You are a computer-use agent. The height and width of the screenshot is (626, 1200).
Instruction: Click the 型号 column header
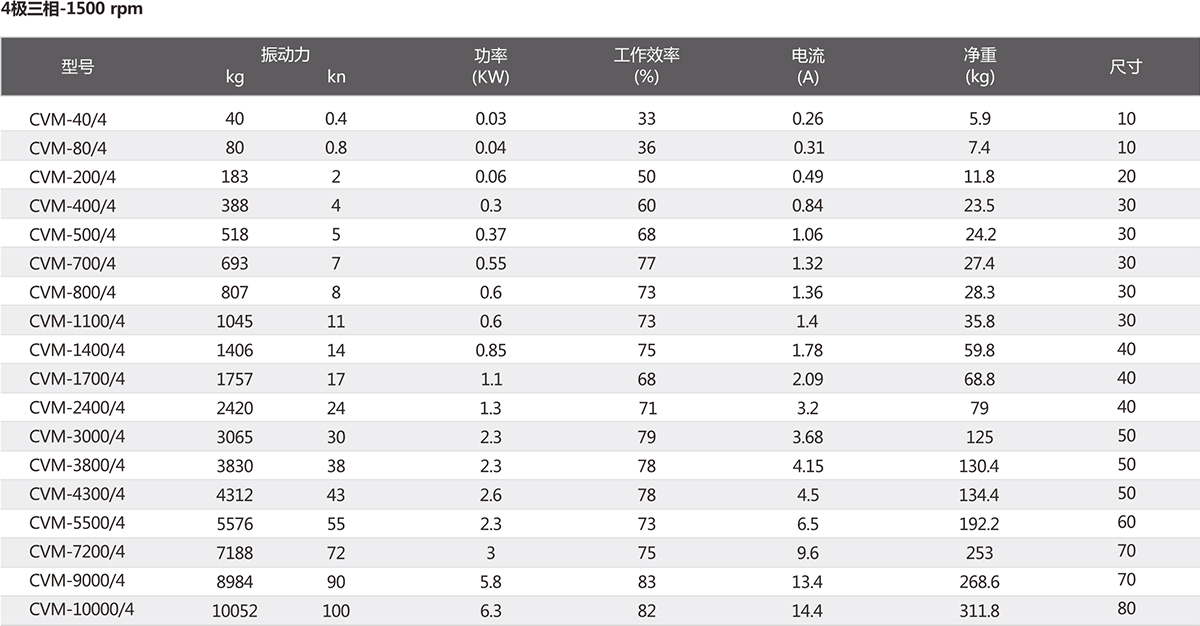pyautogui.click(x=78, y=67)
